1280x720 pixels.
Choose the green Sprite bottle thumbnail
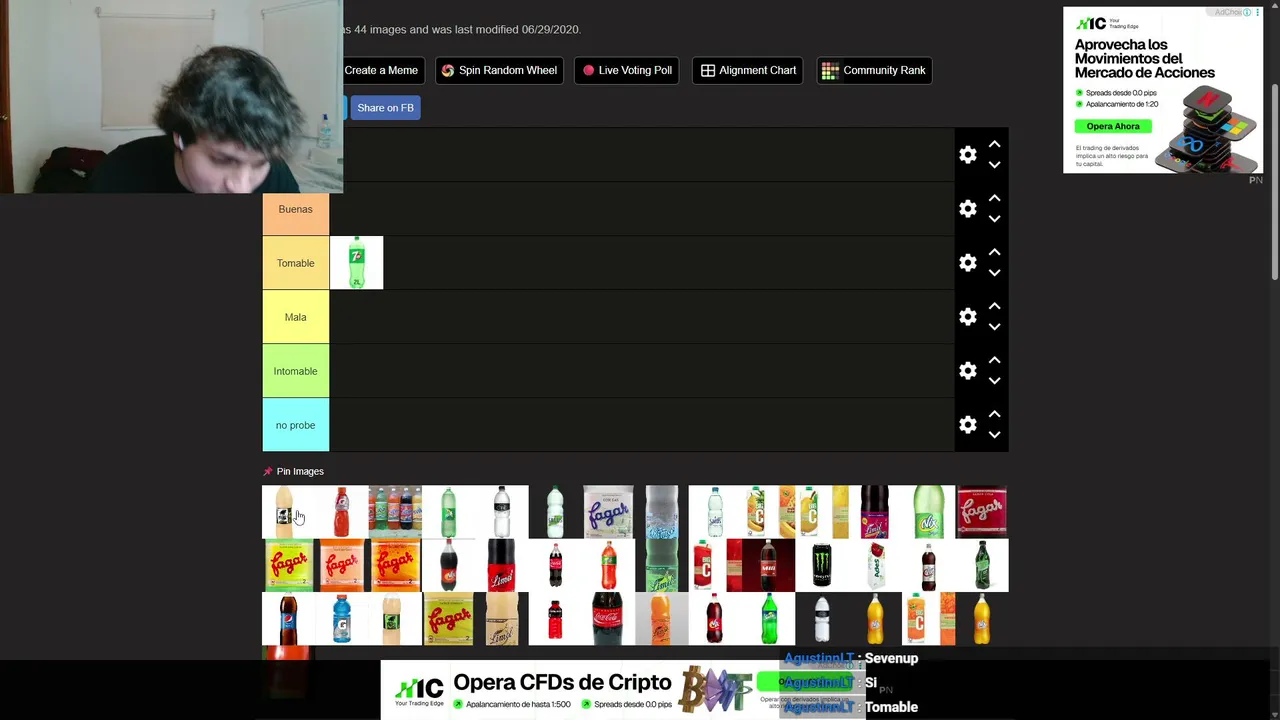[x=768, y=619]
